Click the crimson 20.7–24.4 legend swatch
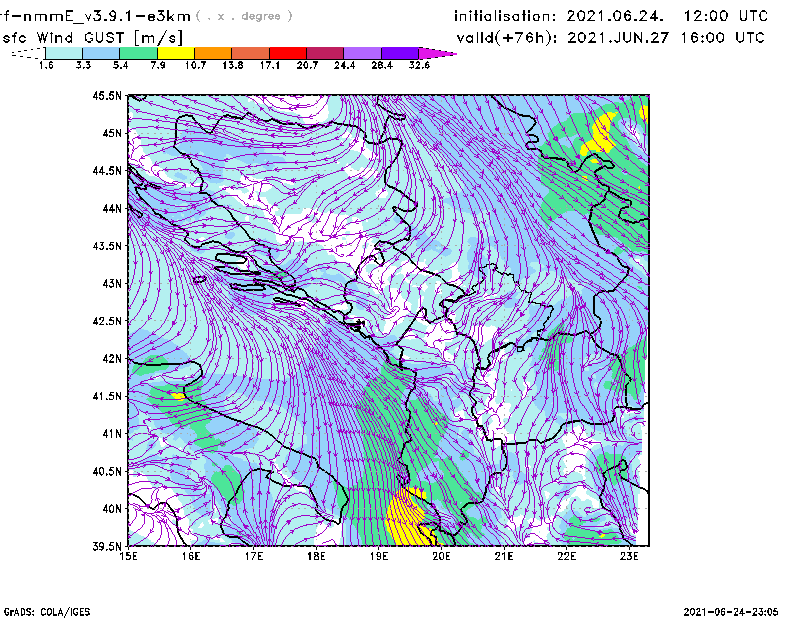The image size is (800, 618). (x=325, y=53)
